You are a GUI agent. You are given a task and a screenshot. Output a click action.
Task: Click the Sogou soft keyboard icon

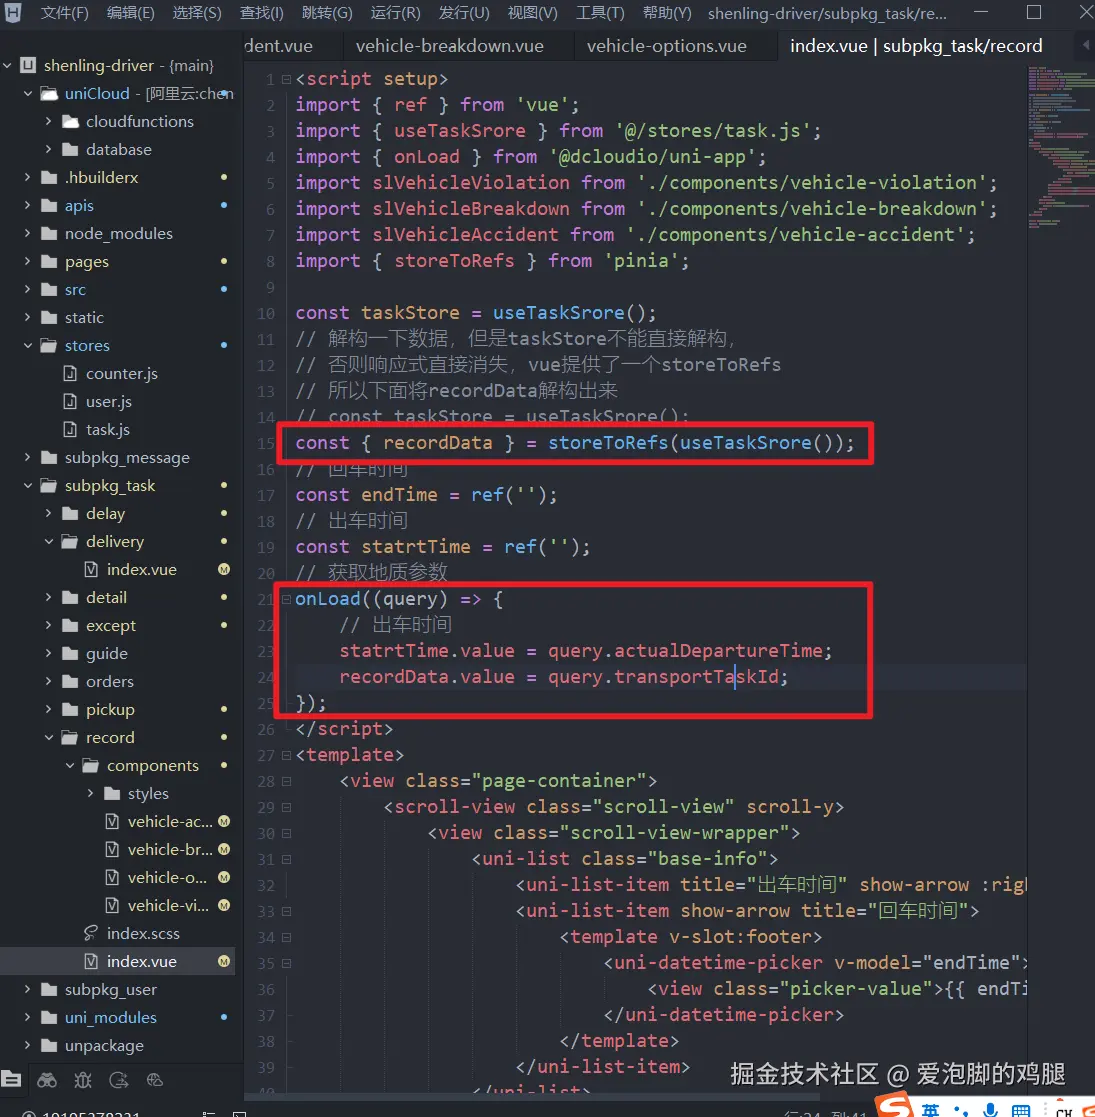(x=1020, y=1111)
